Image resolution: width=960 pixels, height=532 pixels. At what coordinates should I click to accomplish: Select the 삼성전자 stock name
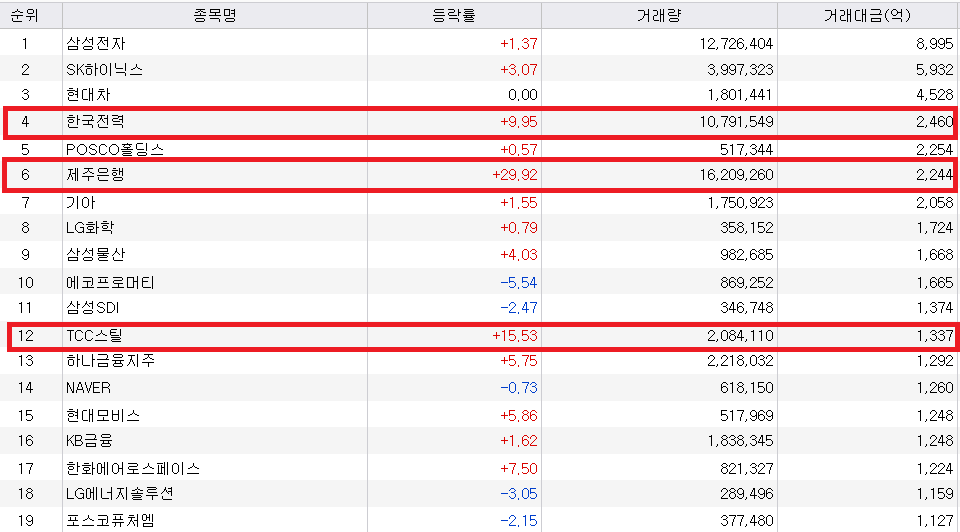(96, 43)
